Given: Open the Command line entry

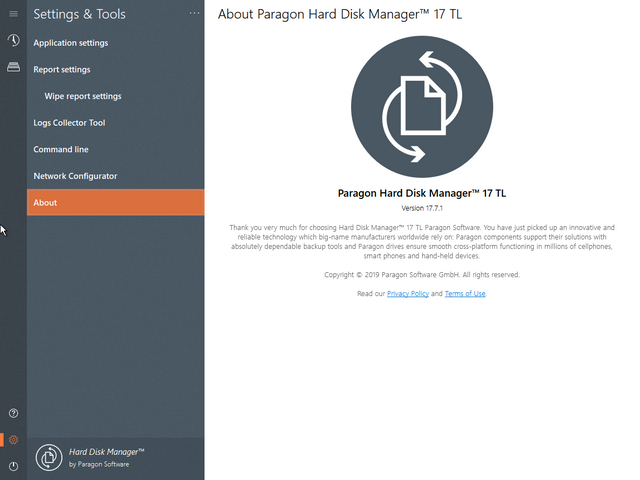Looking at the screenshot, I should [61, 149].
